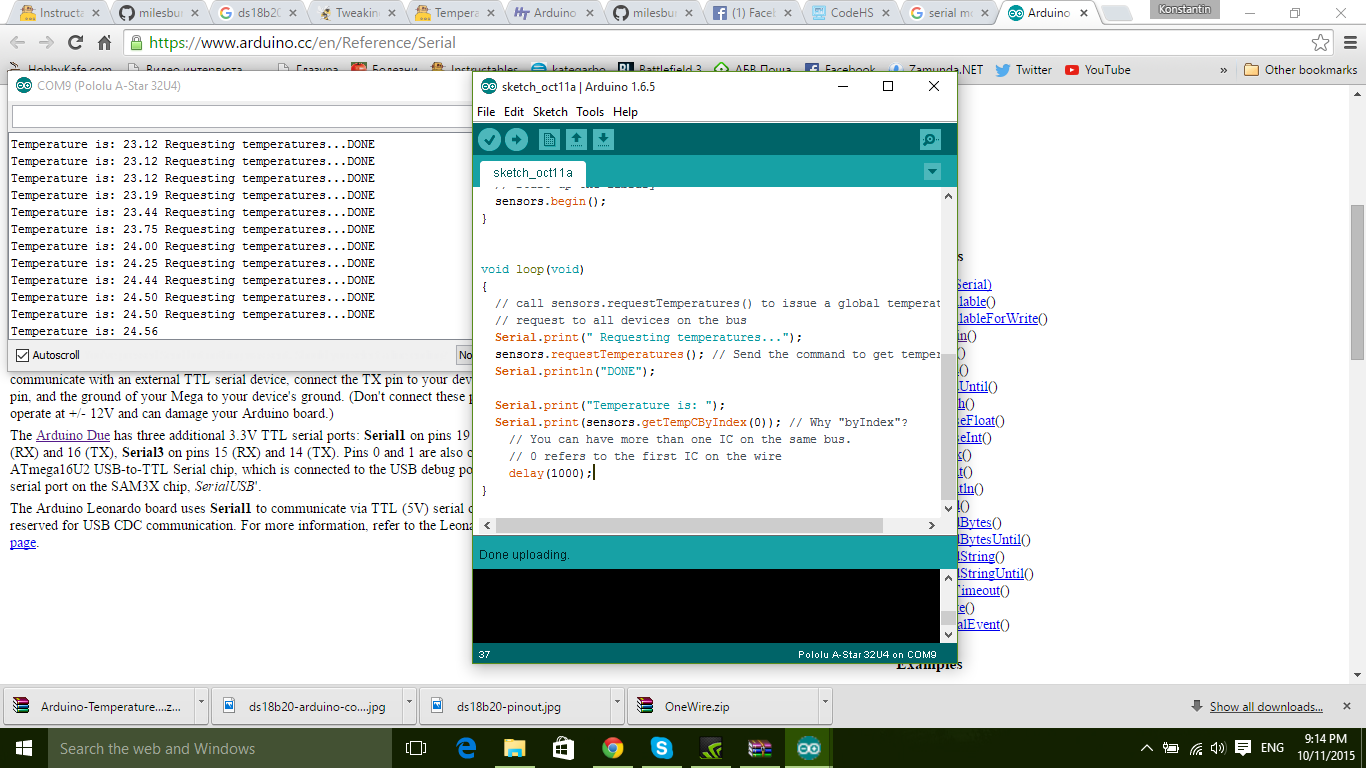Open Skype from the taskbar

(661, 748)
